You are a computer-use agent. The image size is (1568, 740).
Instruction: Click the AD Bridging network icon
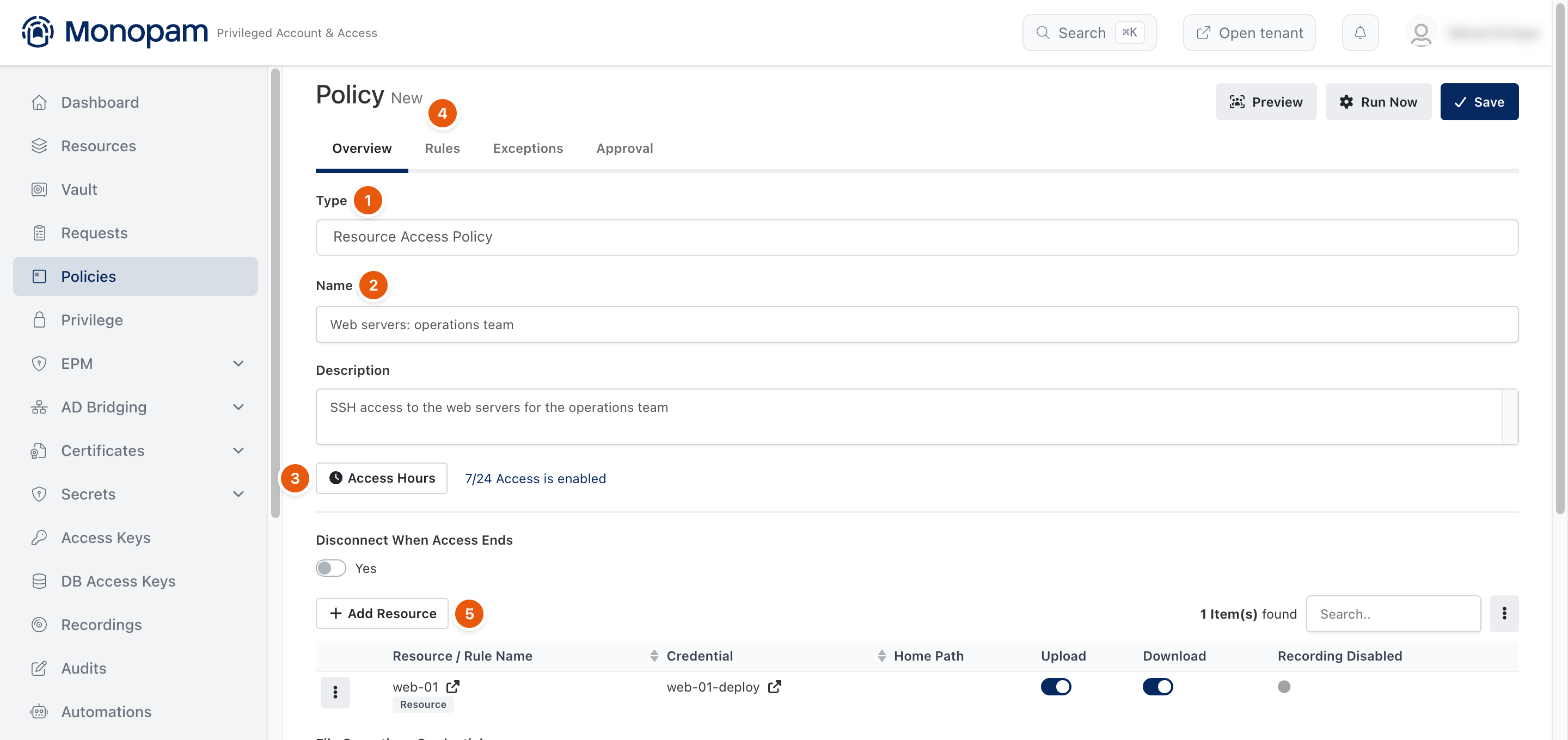[x=39, y=407]
